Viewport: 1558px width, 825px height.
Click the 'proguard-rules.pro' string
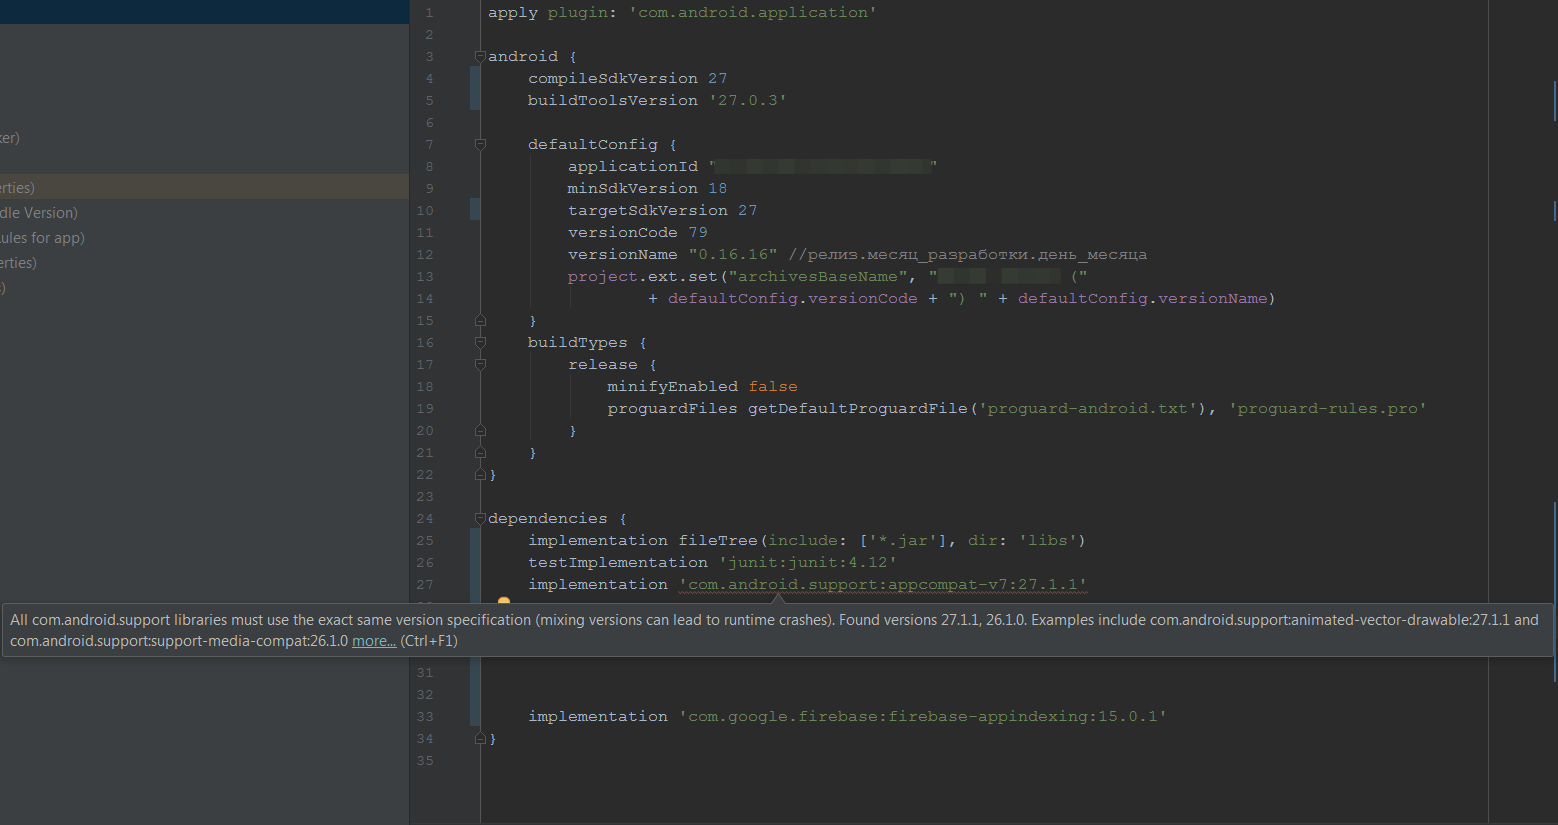[x=1328, y=408]
